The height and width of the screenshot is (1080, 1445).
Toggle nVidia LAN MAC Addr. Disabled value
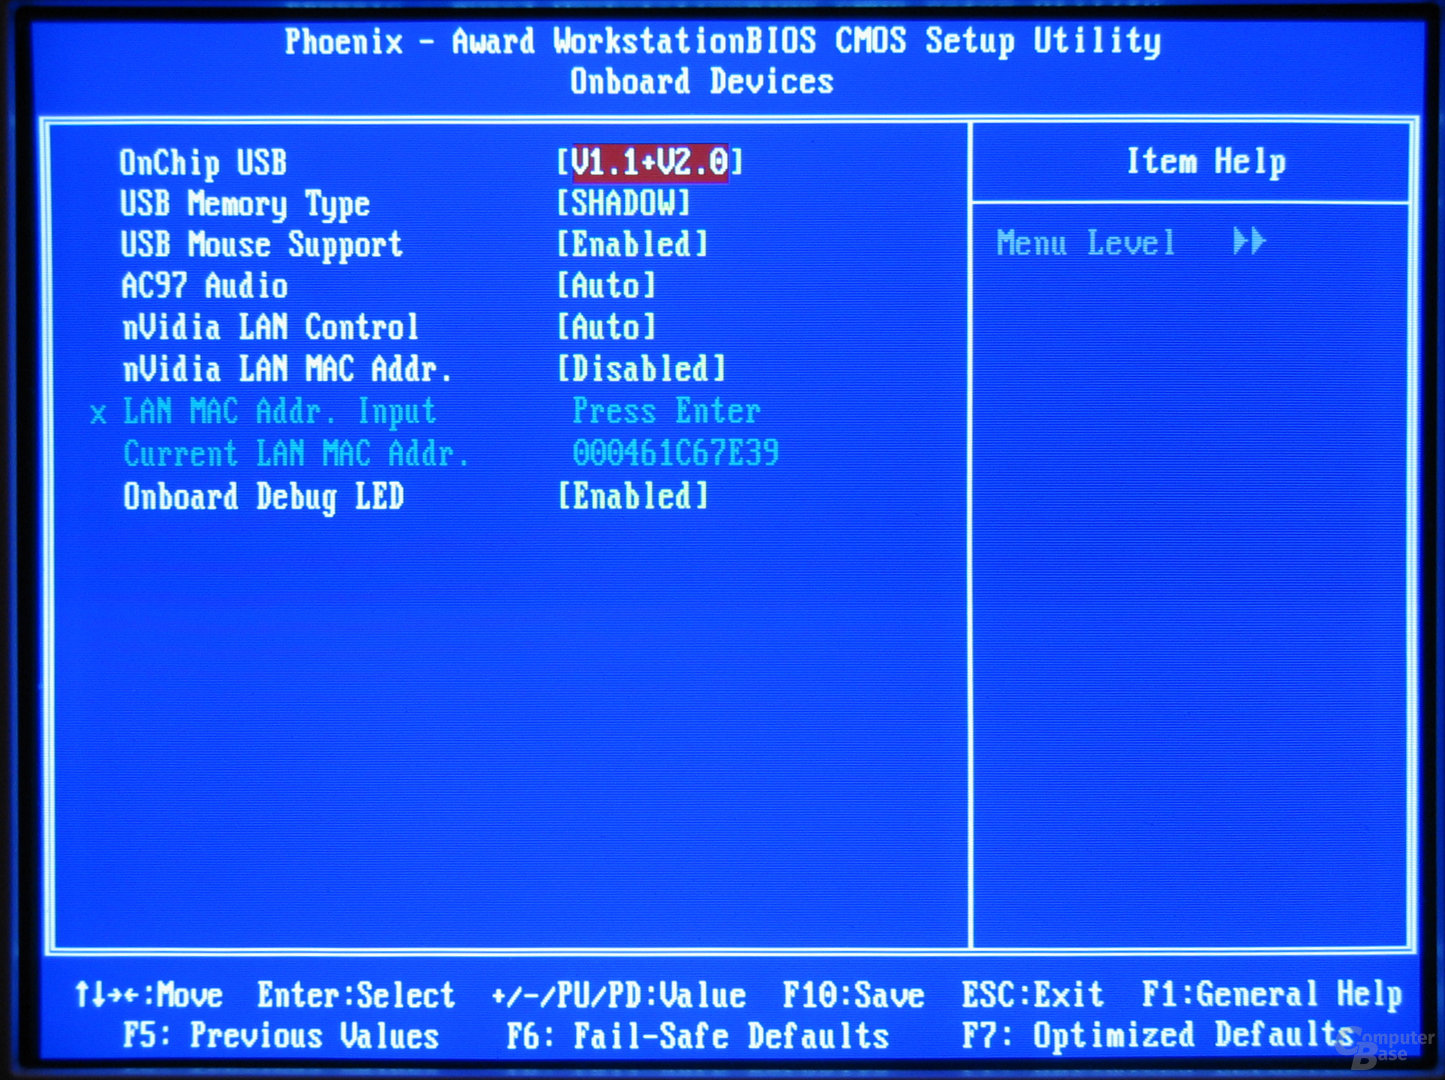point(641,369)
